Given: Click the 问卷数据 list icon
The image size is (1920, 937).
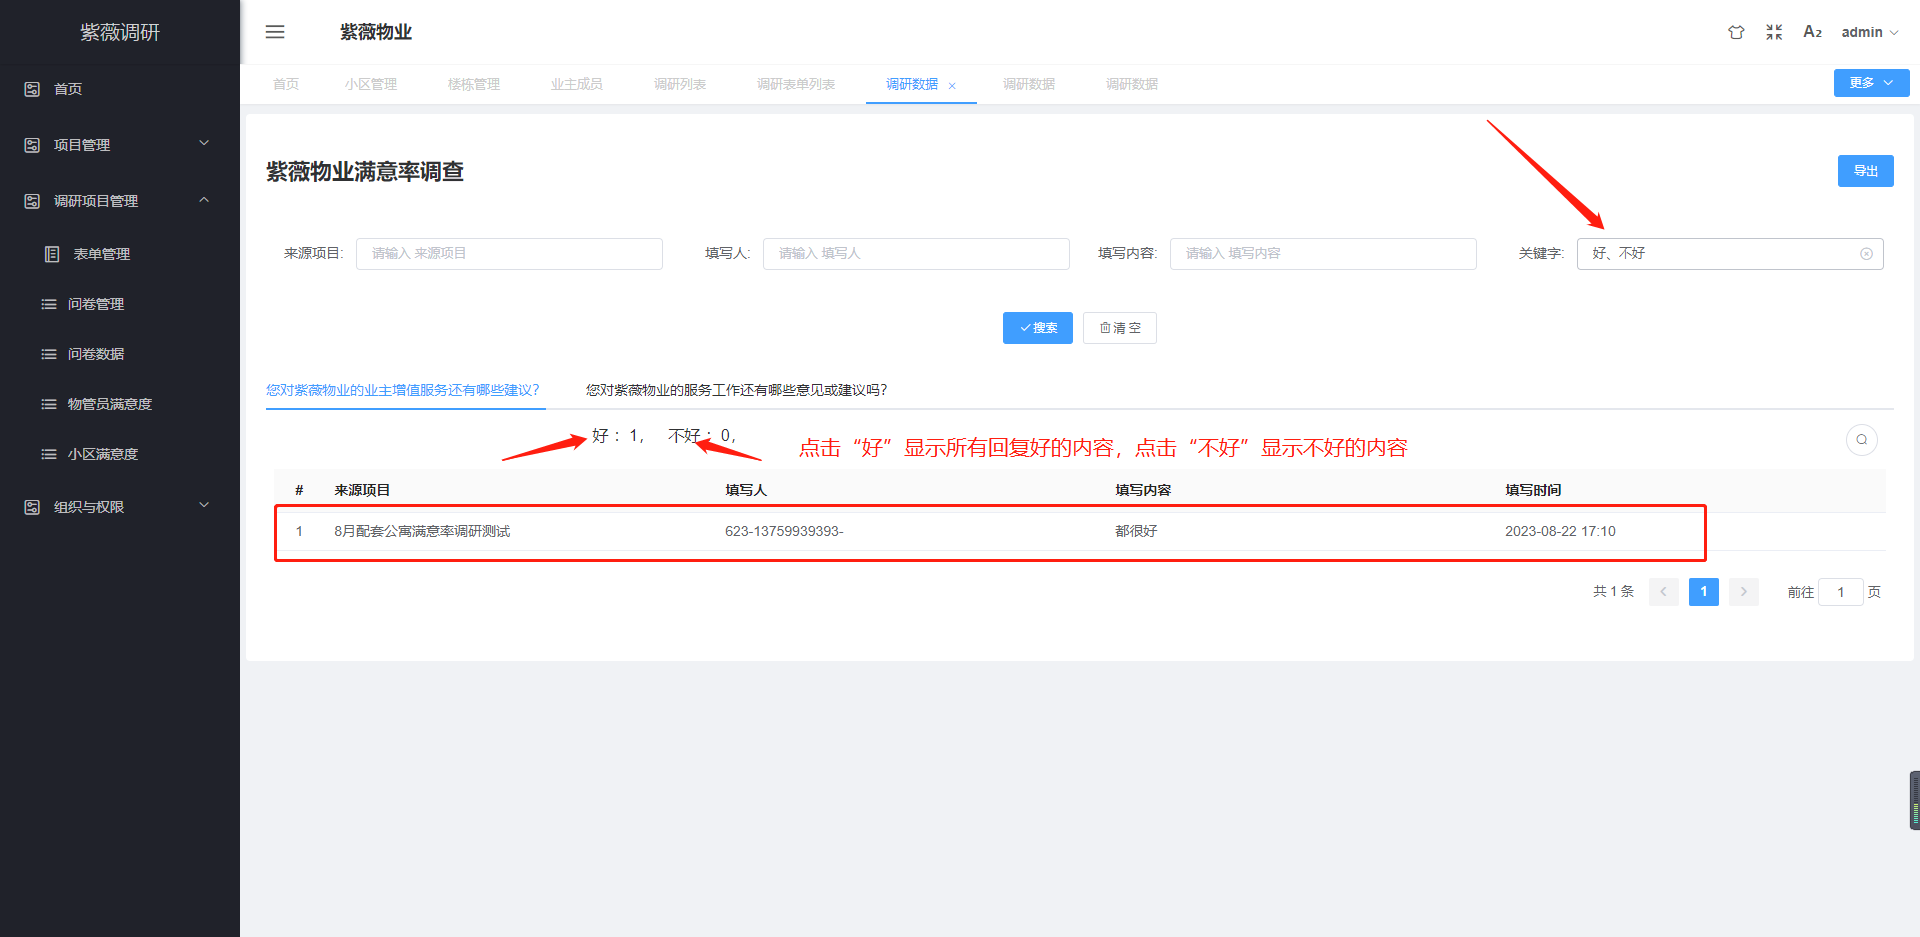Looking at the screenshot, I should (48, 354).
